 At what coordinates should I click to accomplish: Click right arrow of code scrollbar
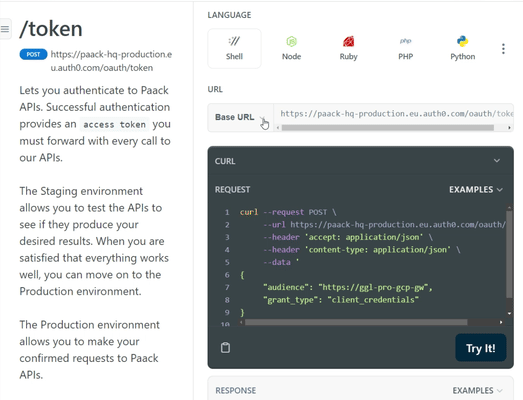point(501,322)
